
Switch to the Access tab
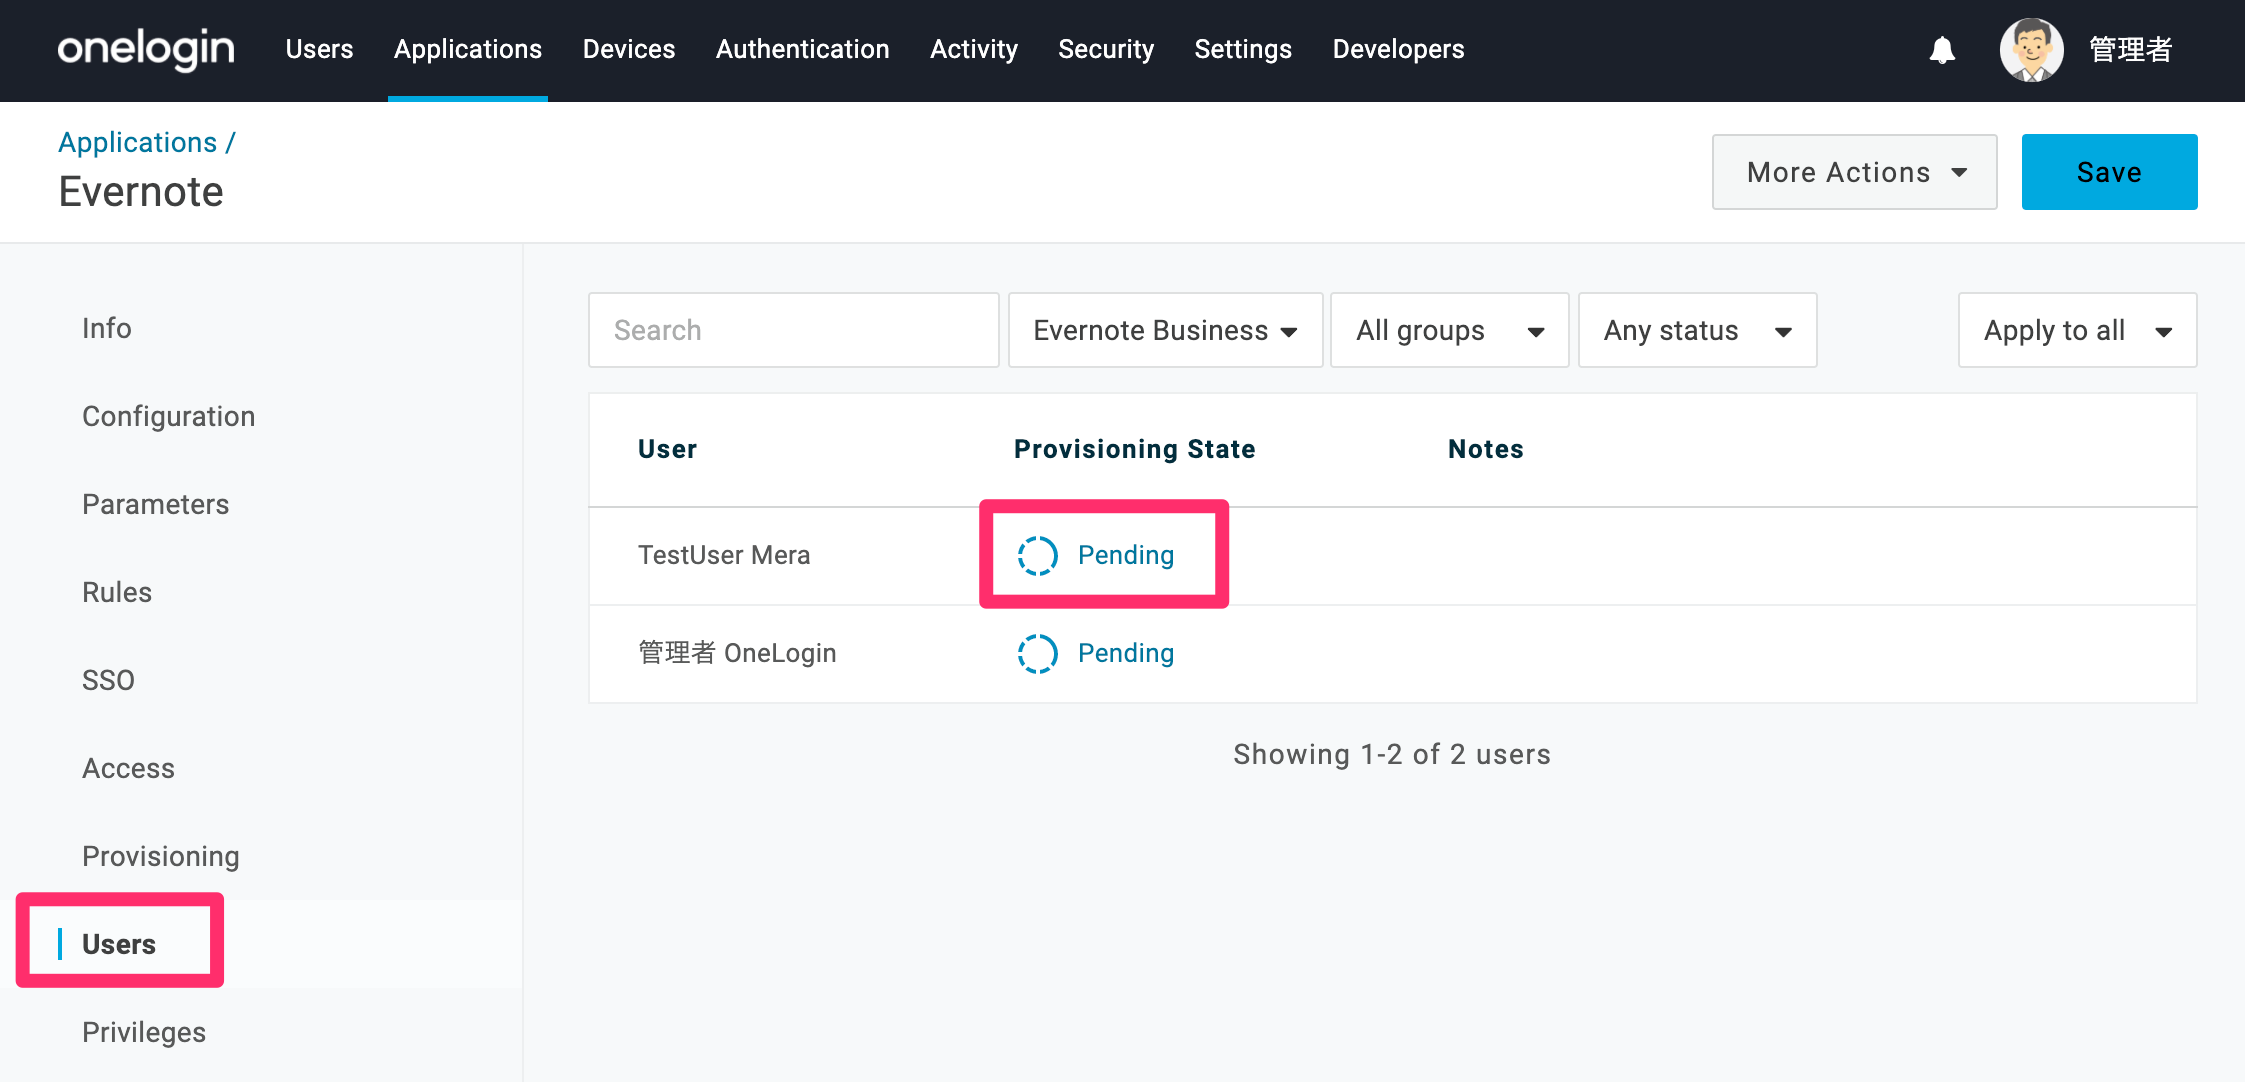[x=128, y=768]
